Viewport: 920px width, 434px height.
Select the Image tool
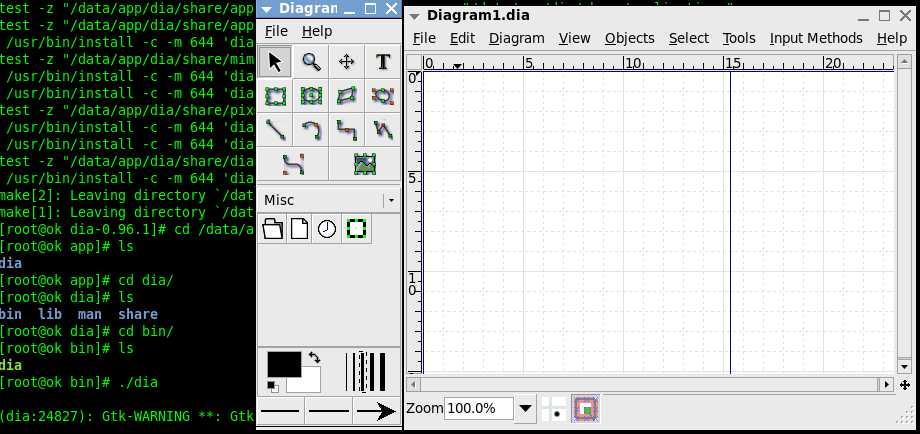pos(364,164)
